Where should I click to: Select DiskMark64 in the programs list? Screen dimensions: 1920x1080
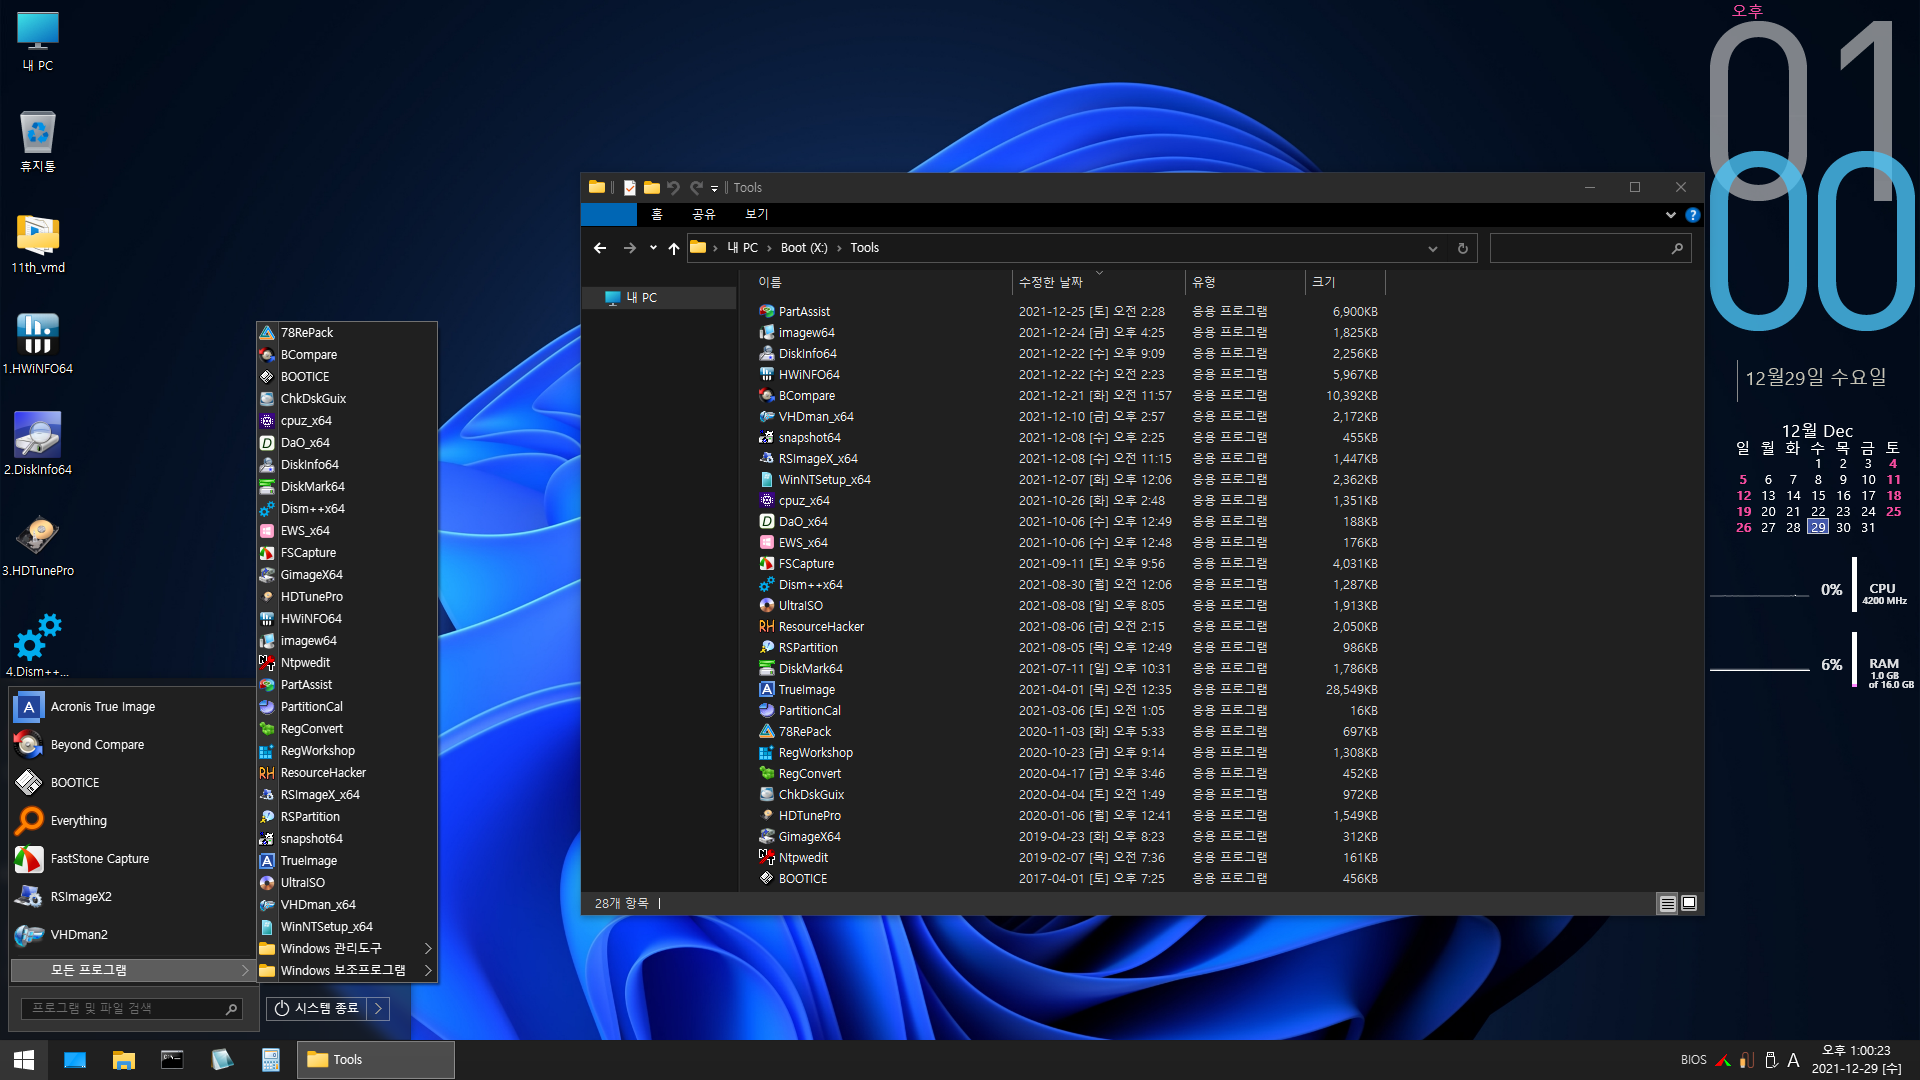(346, 487)
